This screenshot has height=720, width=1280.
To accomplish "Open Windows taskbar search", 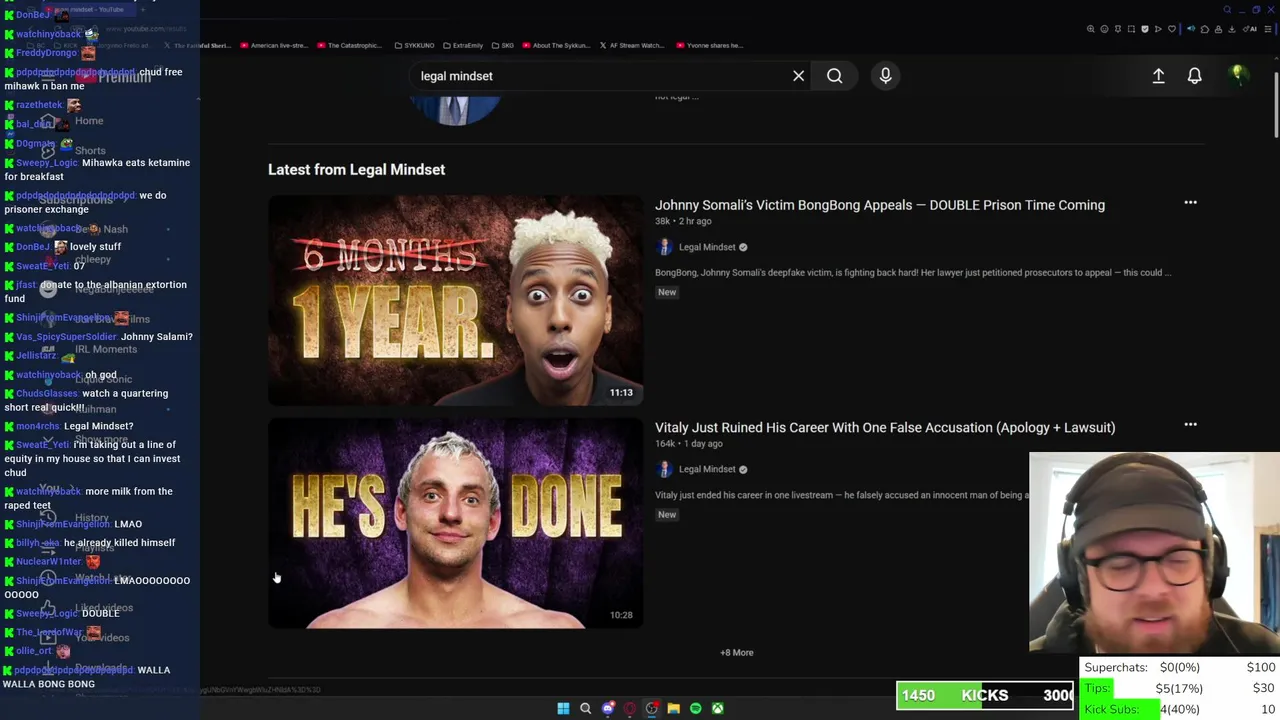I will 585,708.
